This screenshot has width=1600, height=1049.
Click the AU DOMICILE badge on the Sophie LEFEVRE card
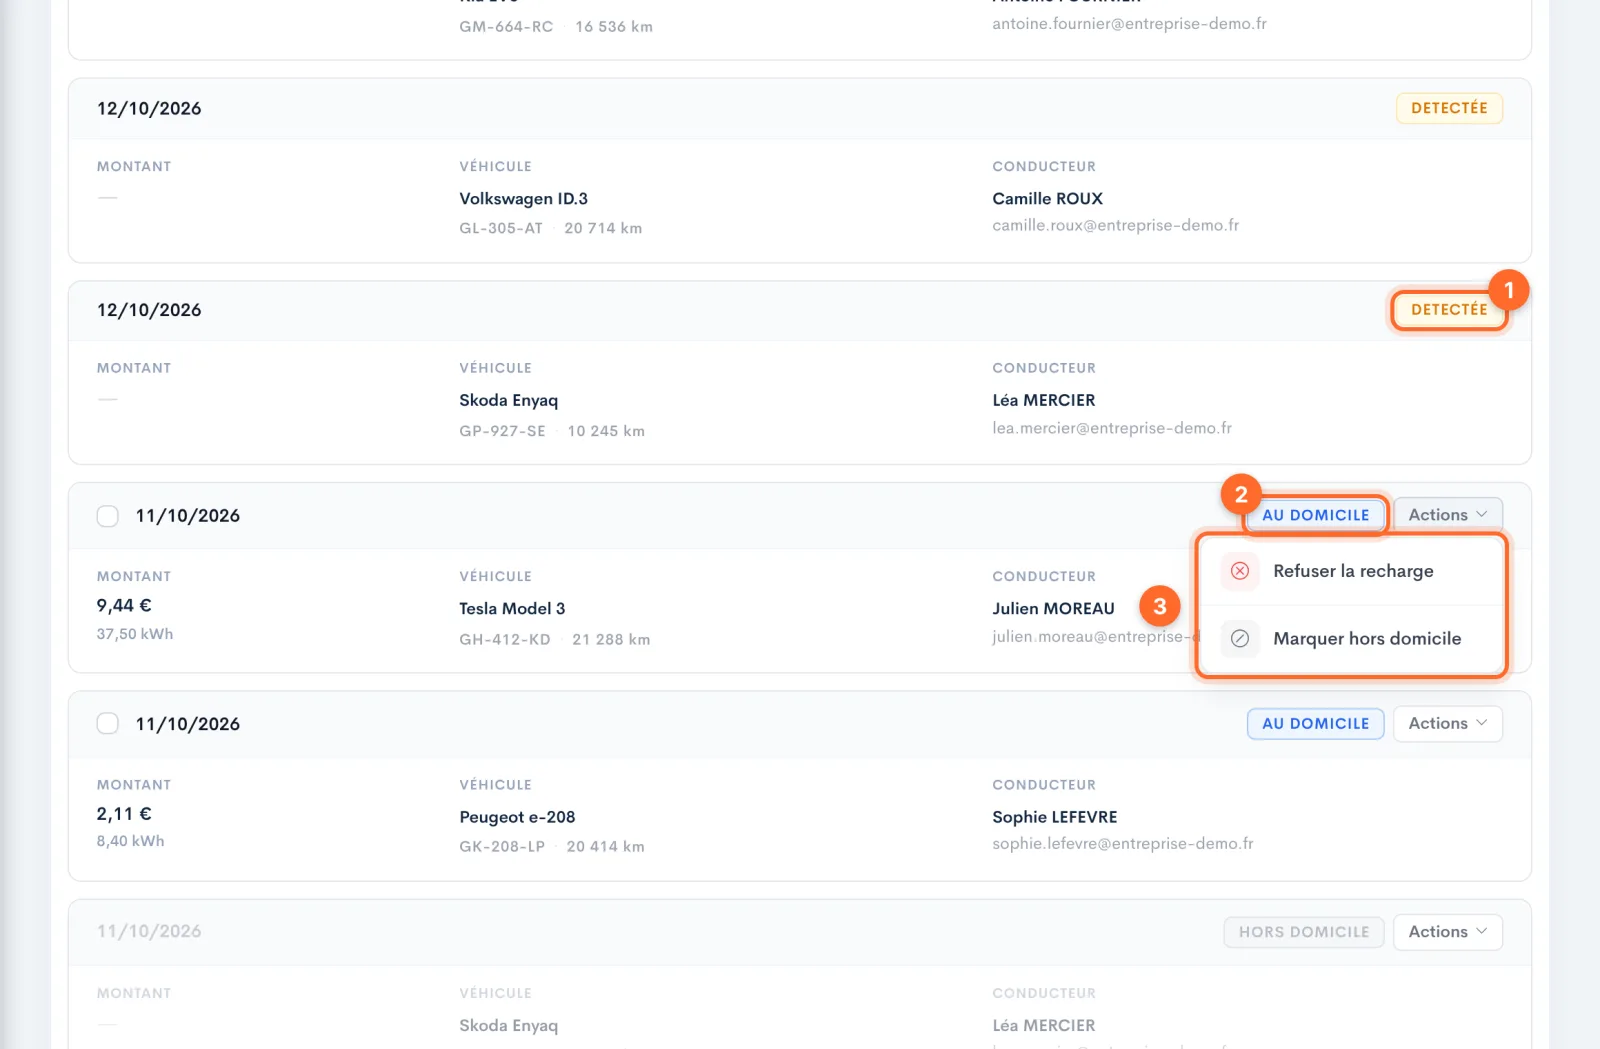[1315, 724]
